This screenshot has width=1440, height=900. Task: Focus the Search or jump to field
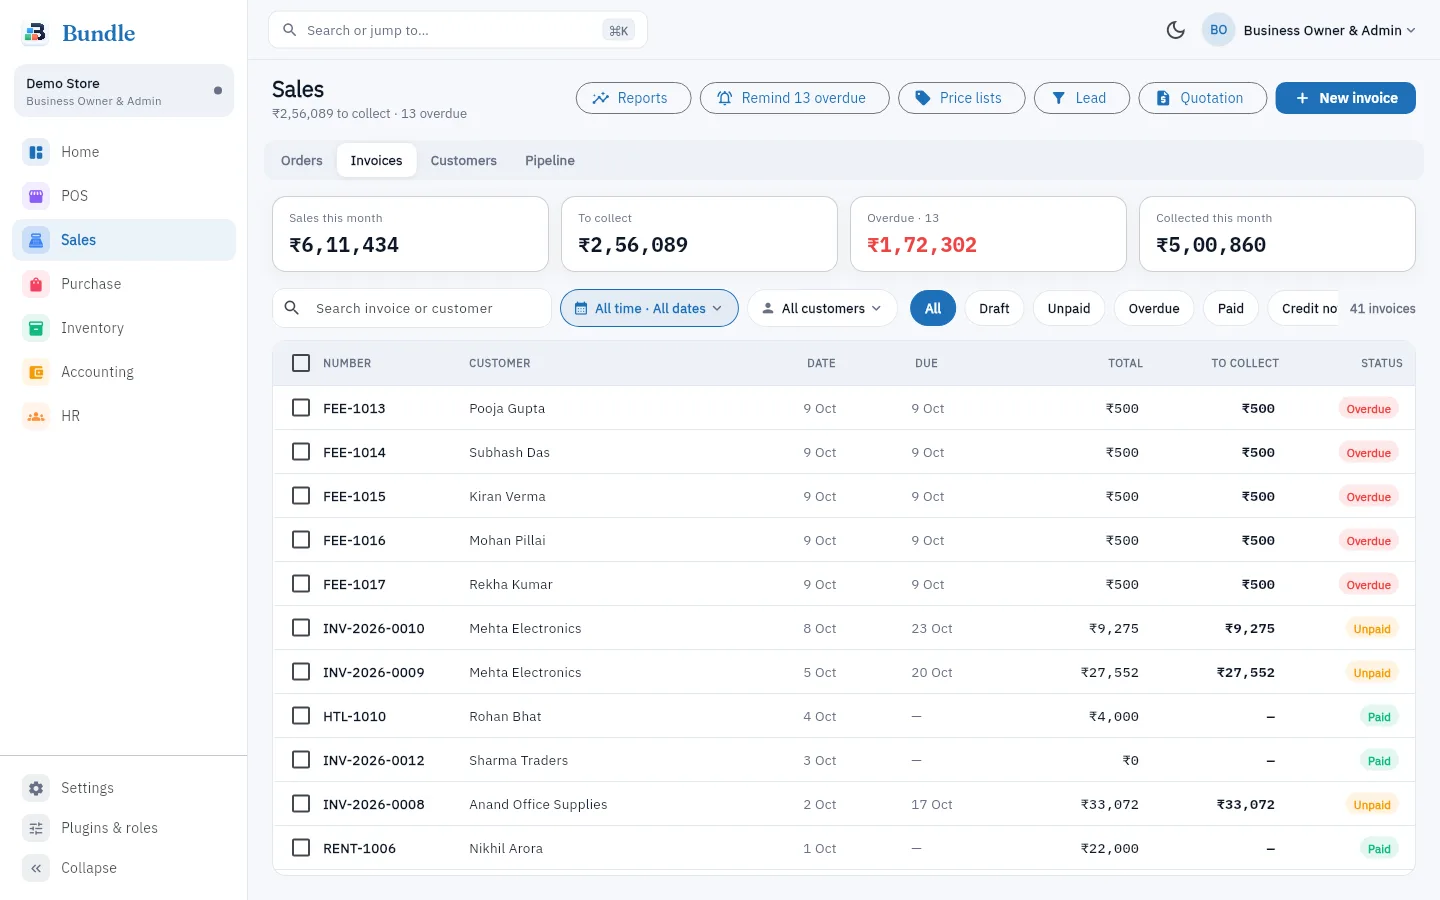coord(458,30)
